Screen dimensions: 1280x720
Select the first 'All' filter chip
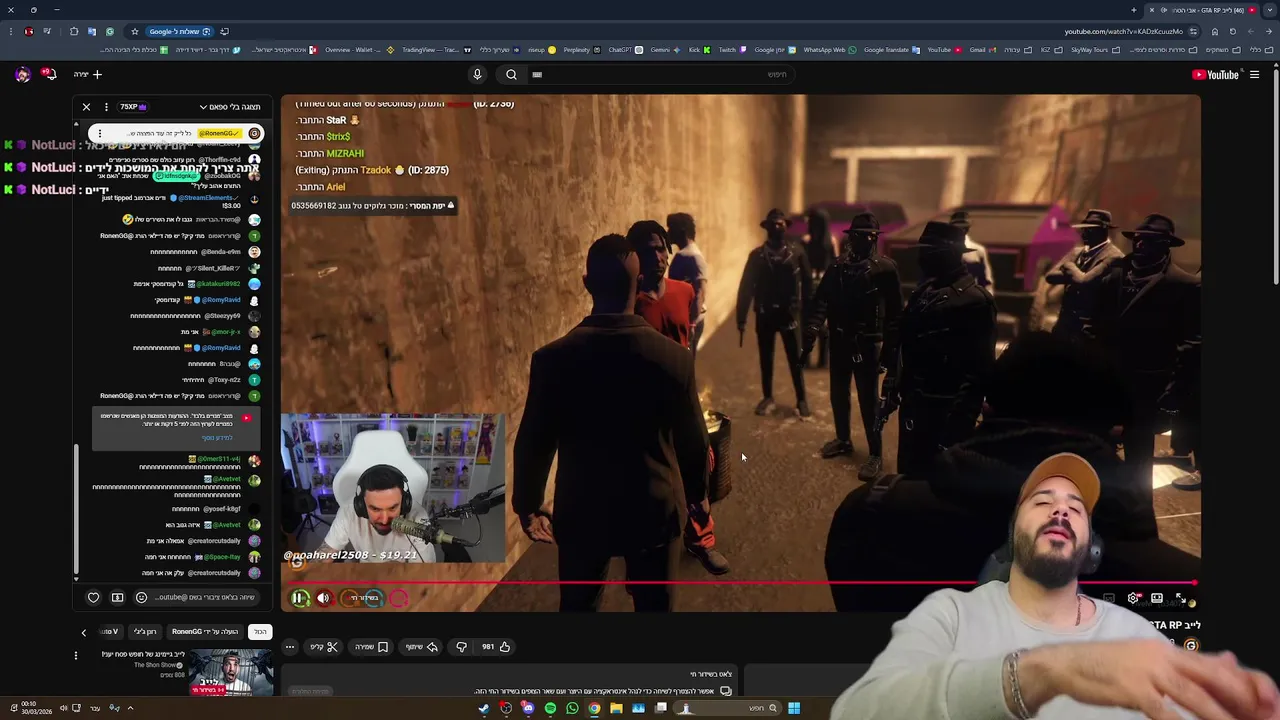(x=260, y=632)
